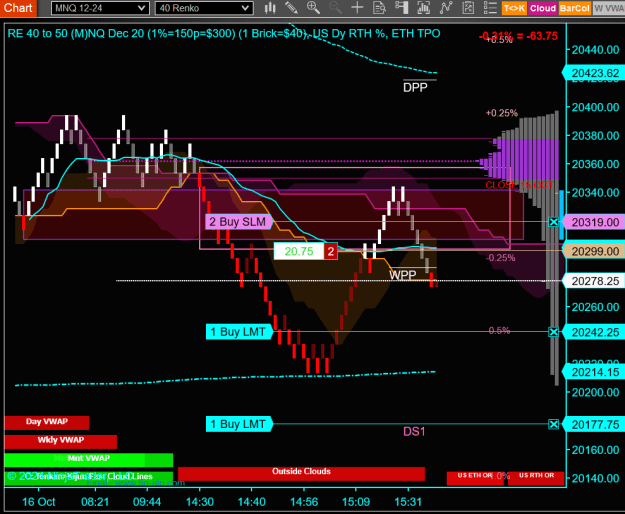
Task: Click the 1 Buy LMT label at 20242.25
Action: tap(238, 332)
